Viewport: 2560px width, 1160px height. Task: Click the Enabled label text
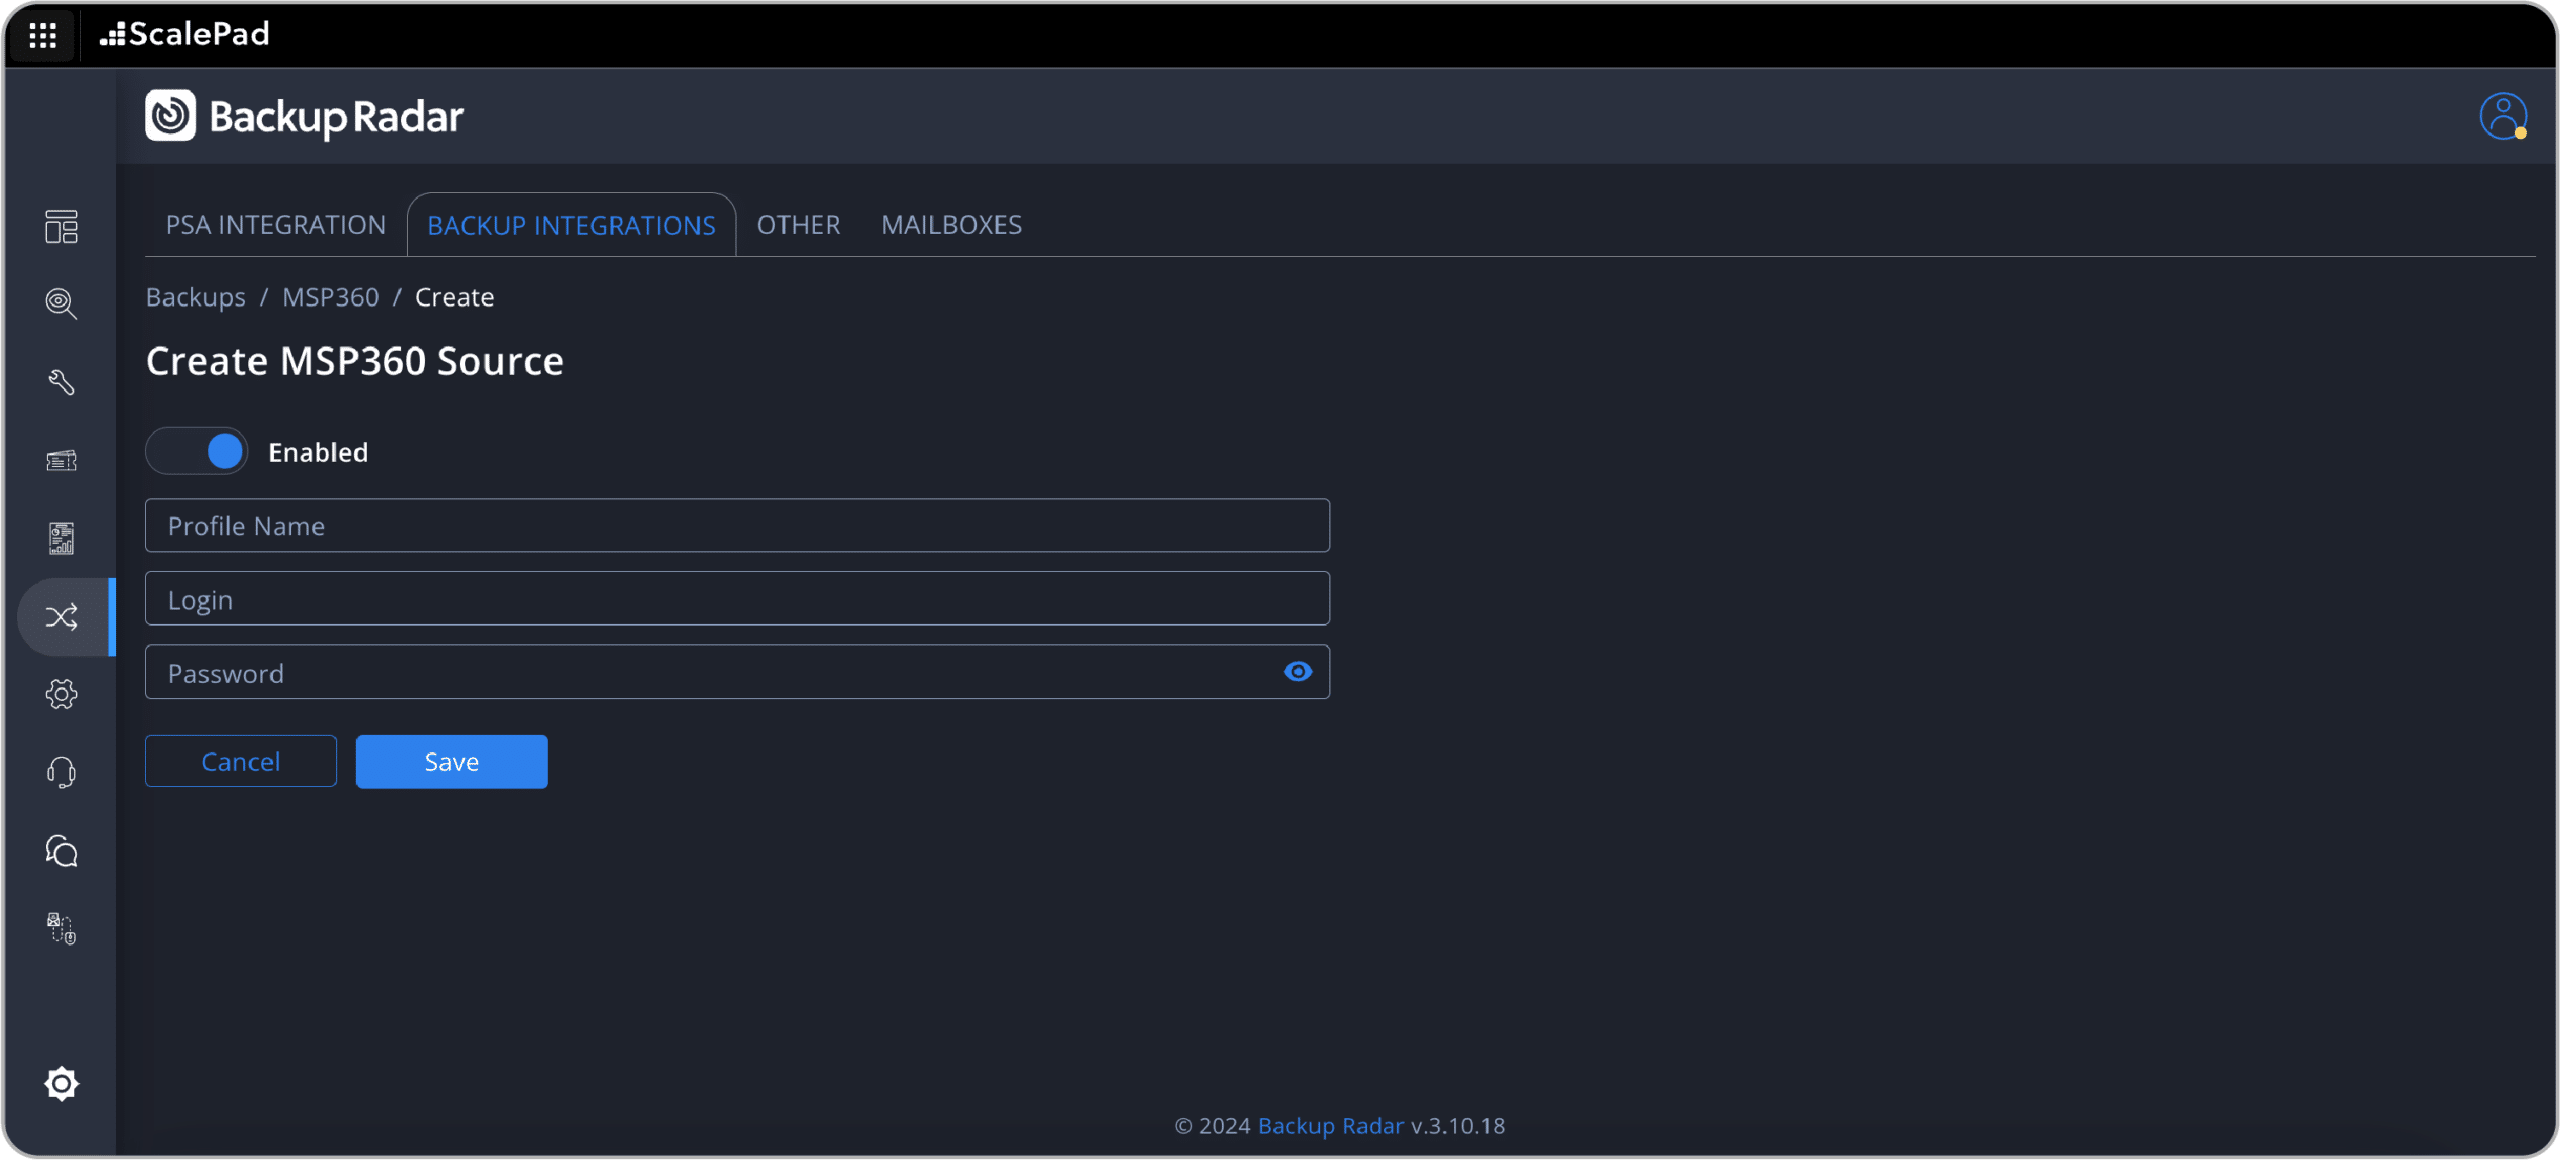[x=318, y=453]
